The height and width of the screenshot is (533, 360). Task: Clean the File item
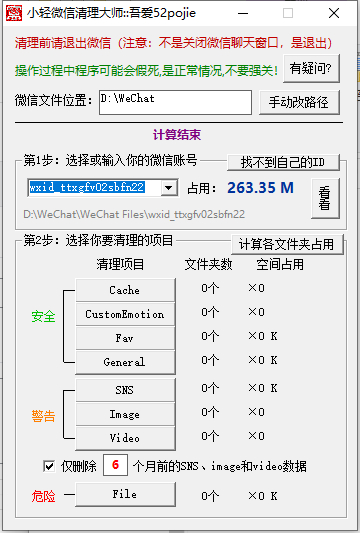coord(125,494)
